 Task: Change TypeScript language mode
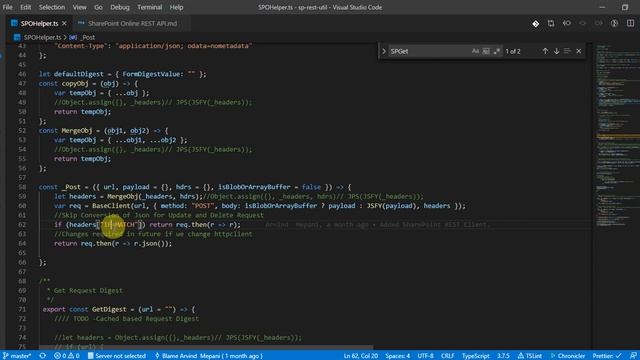click(x=476, y=356)
